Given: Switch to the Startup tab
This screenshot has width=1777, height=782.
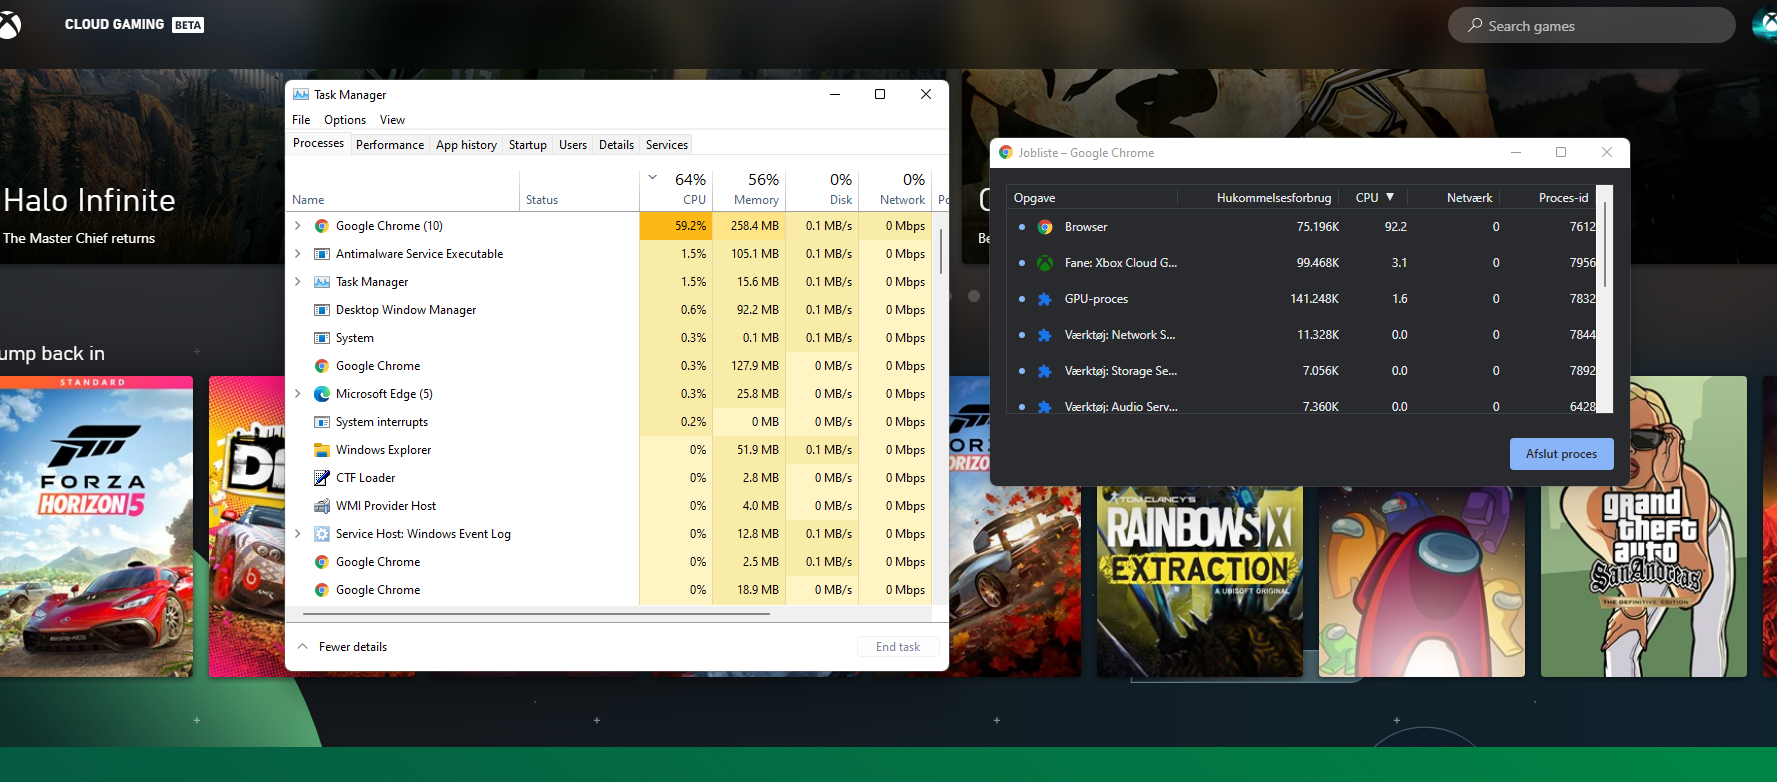Looking at the screenshot, I should (528, 145).
